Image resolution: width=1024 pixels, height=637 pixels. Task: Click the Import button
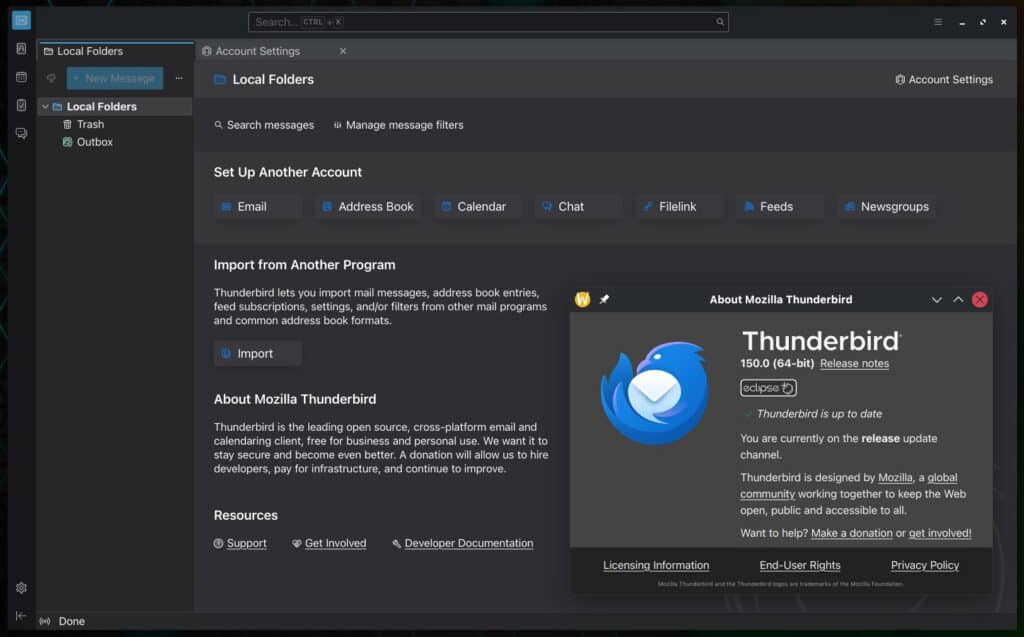[256, 353]
